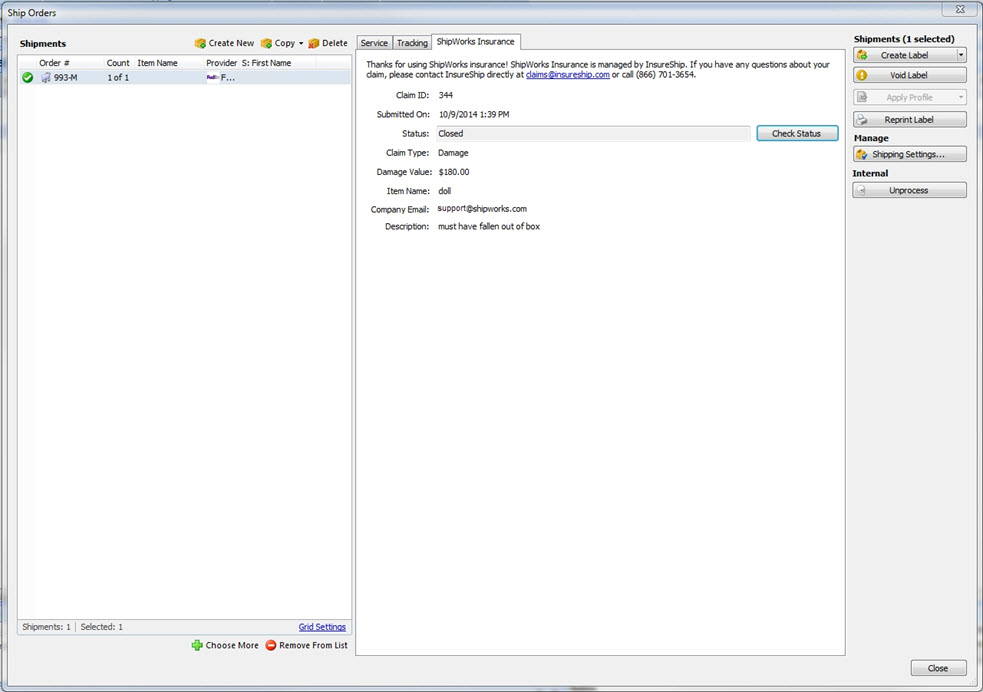
Task: Click the 'Shipments: 1' status text
Action: click(x=46, y=627)
